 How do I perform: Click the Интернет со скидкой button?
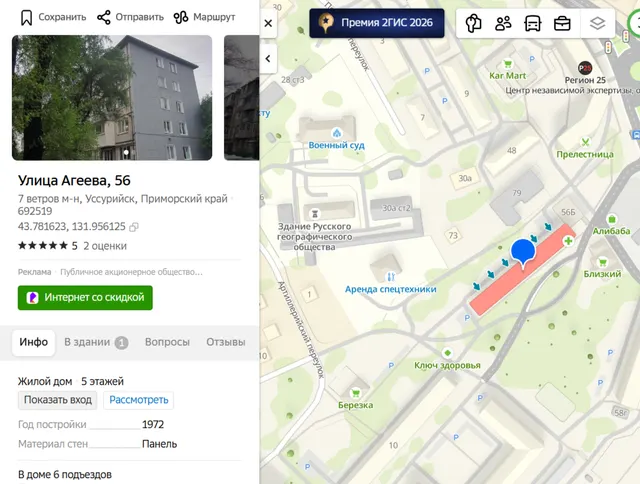coord(85,298)
